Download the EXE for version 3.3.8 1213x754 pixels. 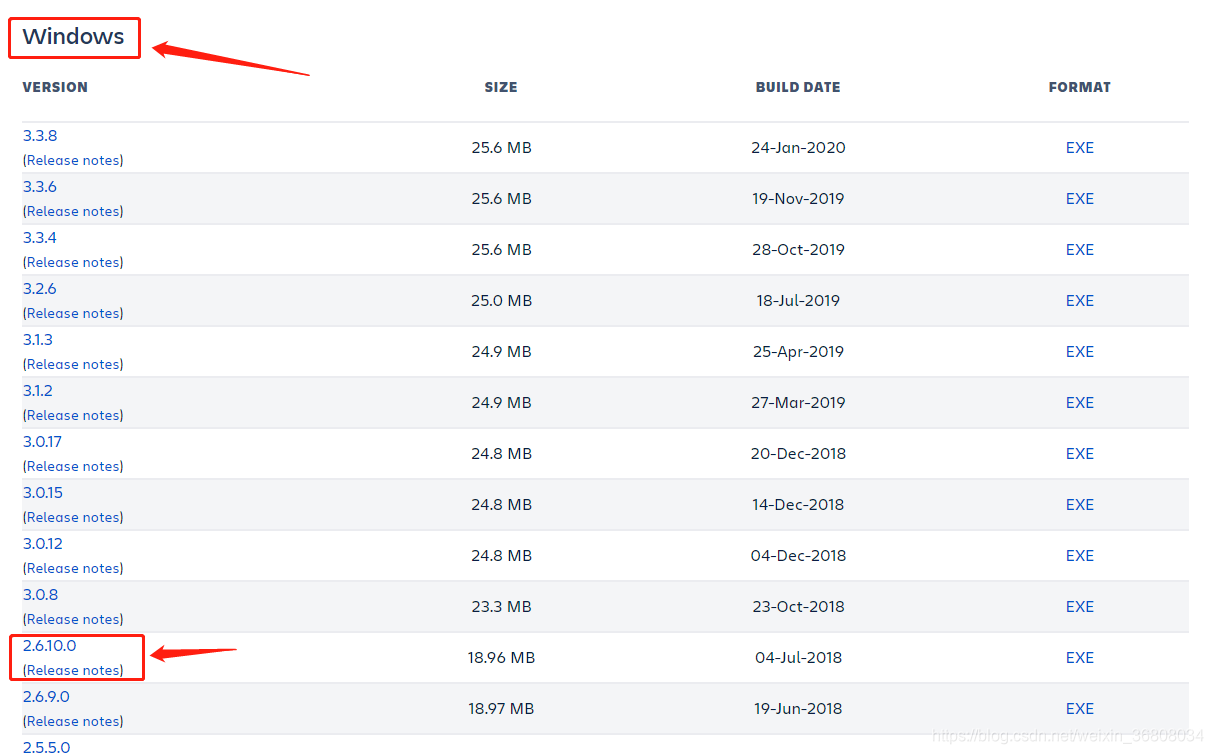1080,147
